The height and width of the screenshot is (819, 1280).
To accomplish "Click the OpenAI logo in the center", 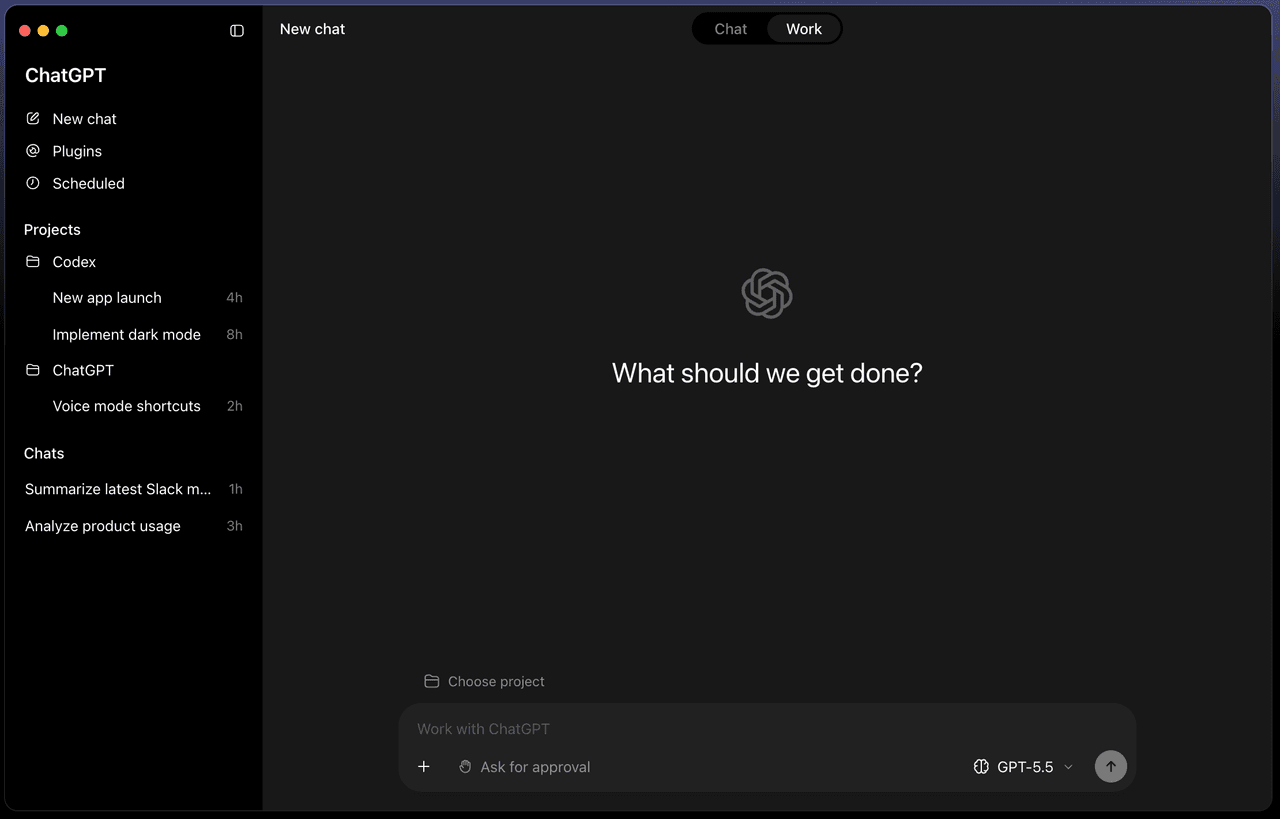I will pos(767,294).
